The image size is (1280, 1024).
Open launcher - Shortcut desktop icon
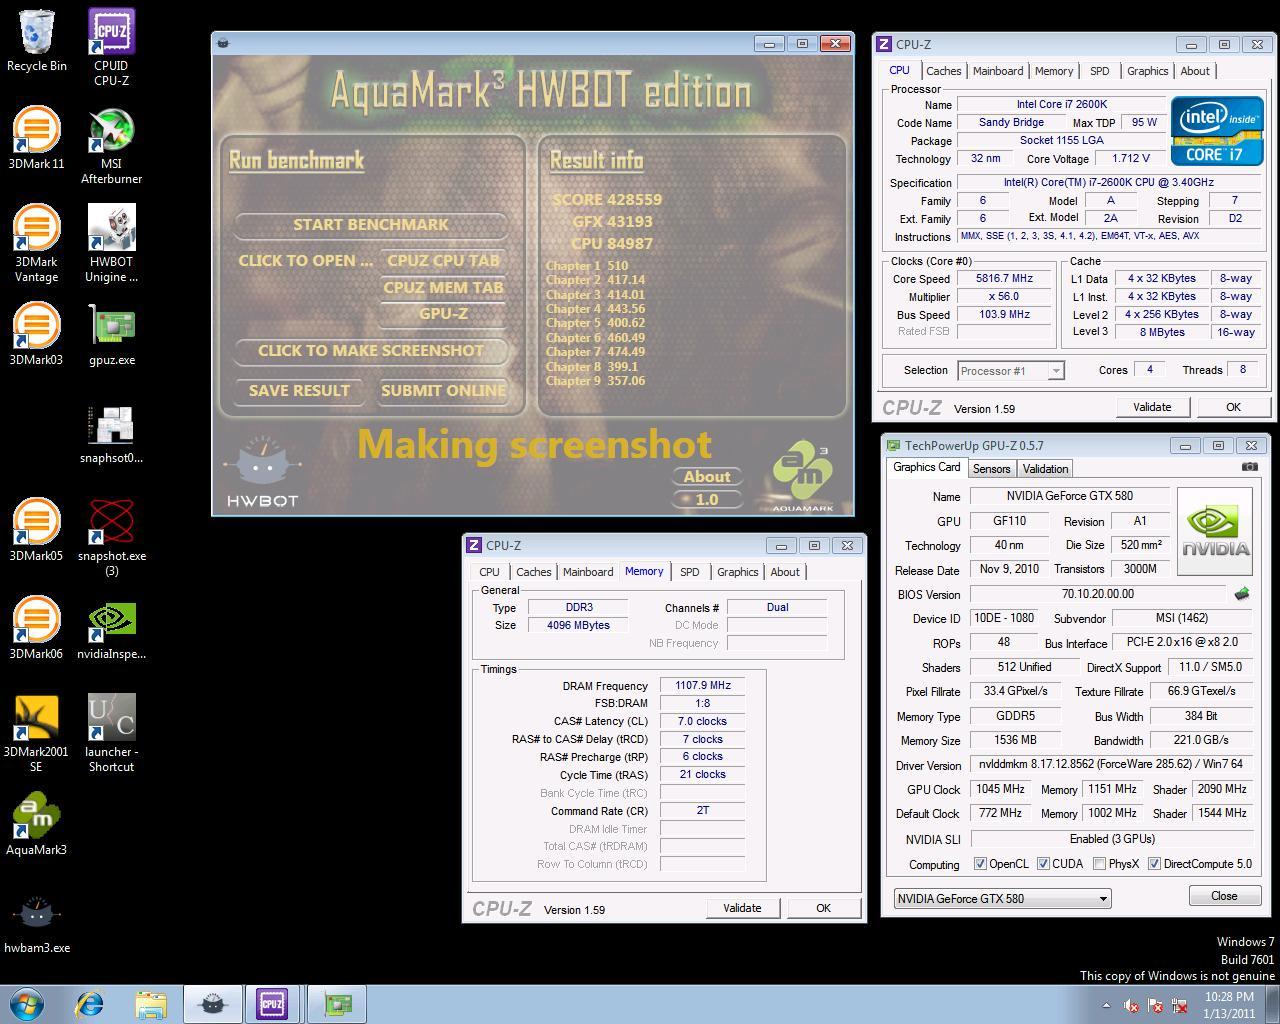[111, 734]
